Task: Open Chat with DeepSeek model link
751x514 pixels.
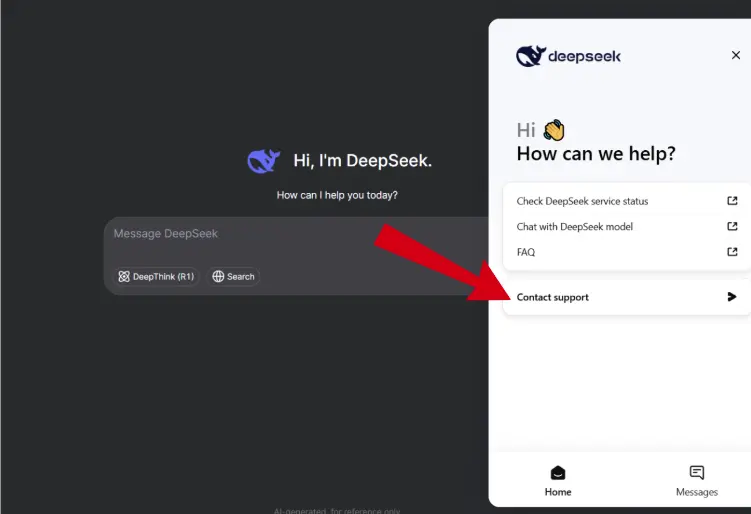Action: pyautogui.click(x=627, y=227)
